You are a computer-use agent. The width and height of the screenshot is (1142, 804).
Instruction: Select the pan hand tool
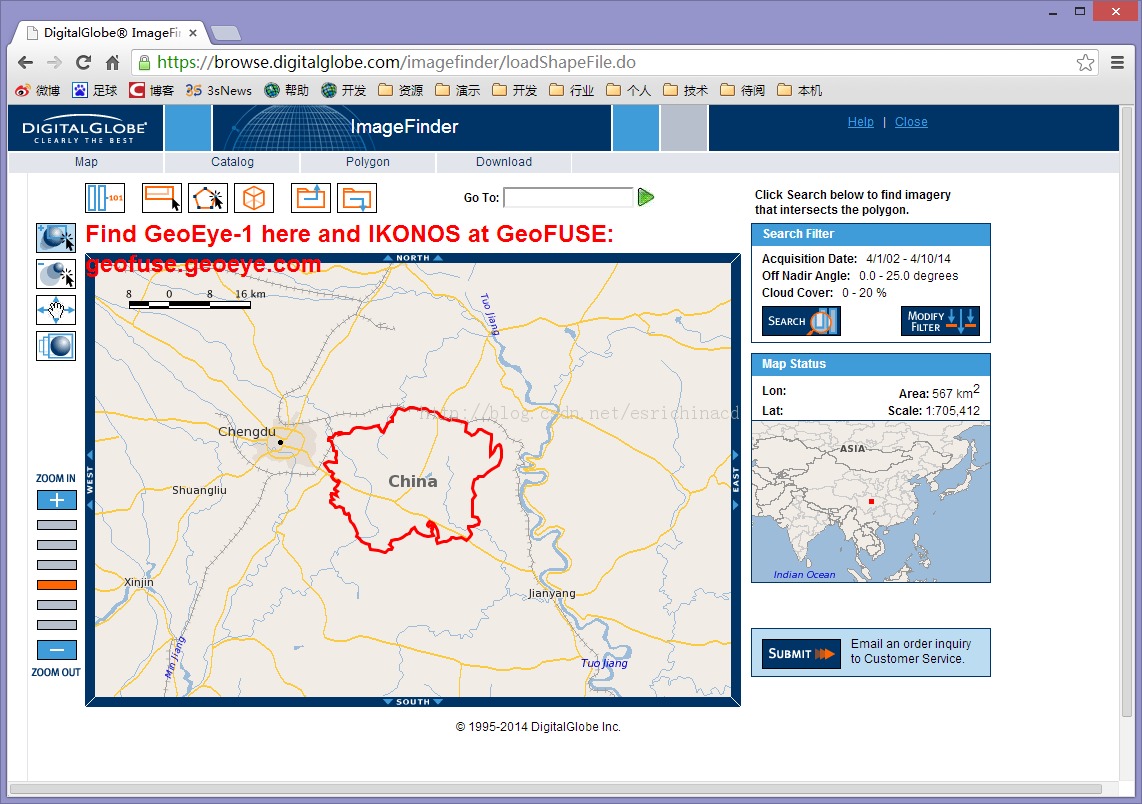click(x=56, y=310)
